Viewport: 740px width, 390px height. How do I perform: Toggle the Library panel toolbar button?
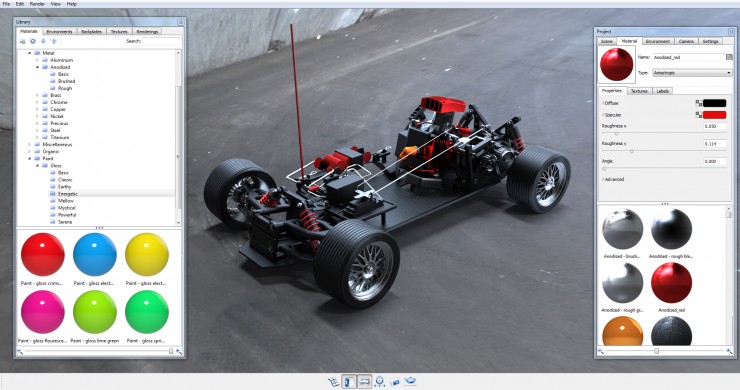349,382
